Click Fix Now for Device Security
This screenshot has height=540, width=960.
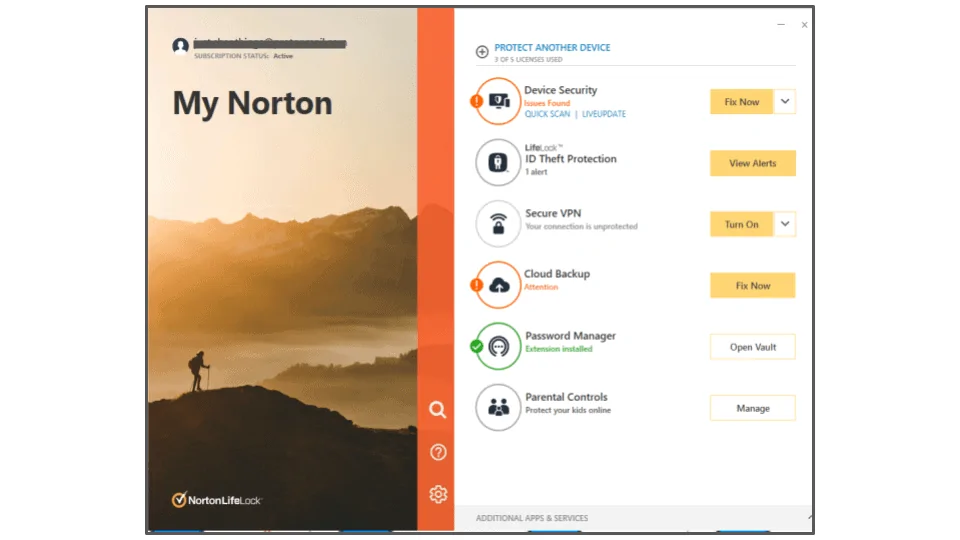[741, 102]
